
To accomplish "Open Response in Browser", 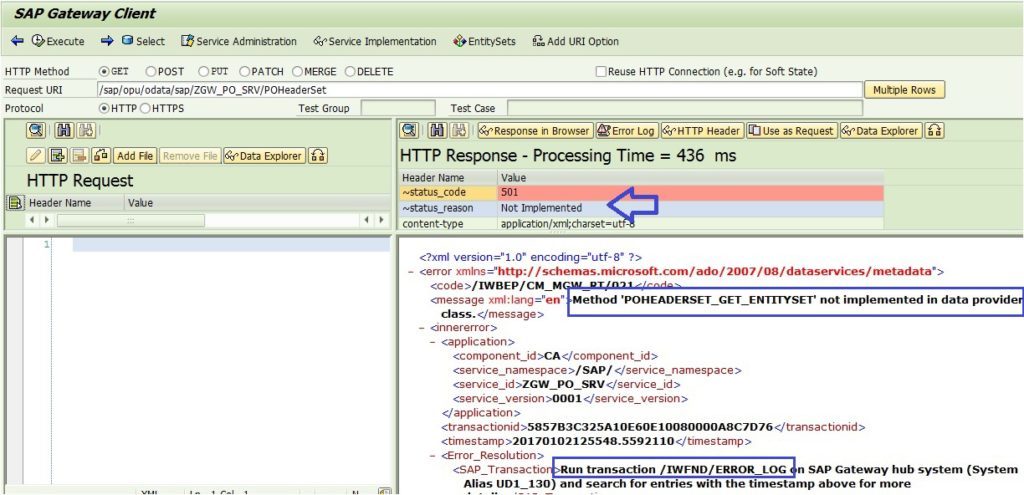I will click(x=535, y=131).
